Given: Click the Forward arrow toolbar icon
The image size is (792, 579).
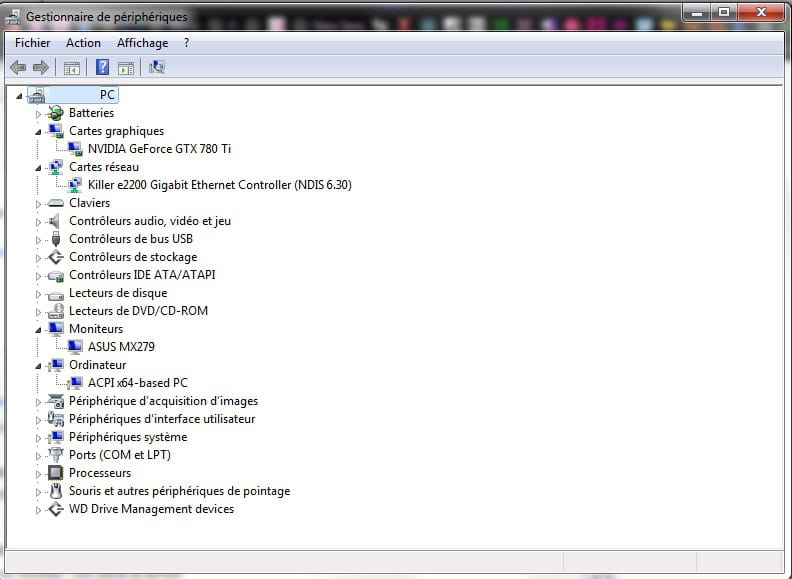Looking at the screenshot, I should coord(41,67).
